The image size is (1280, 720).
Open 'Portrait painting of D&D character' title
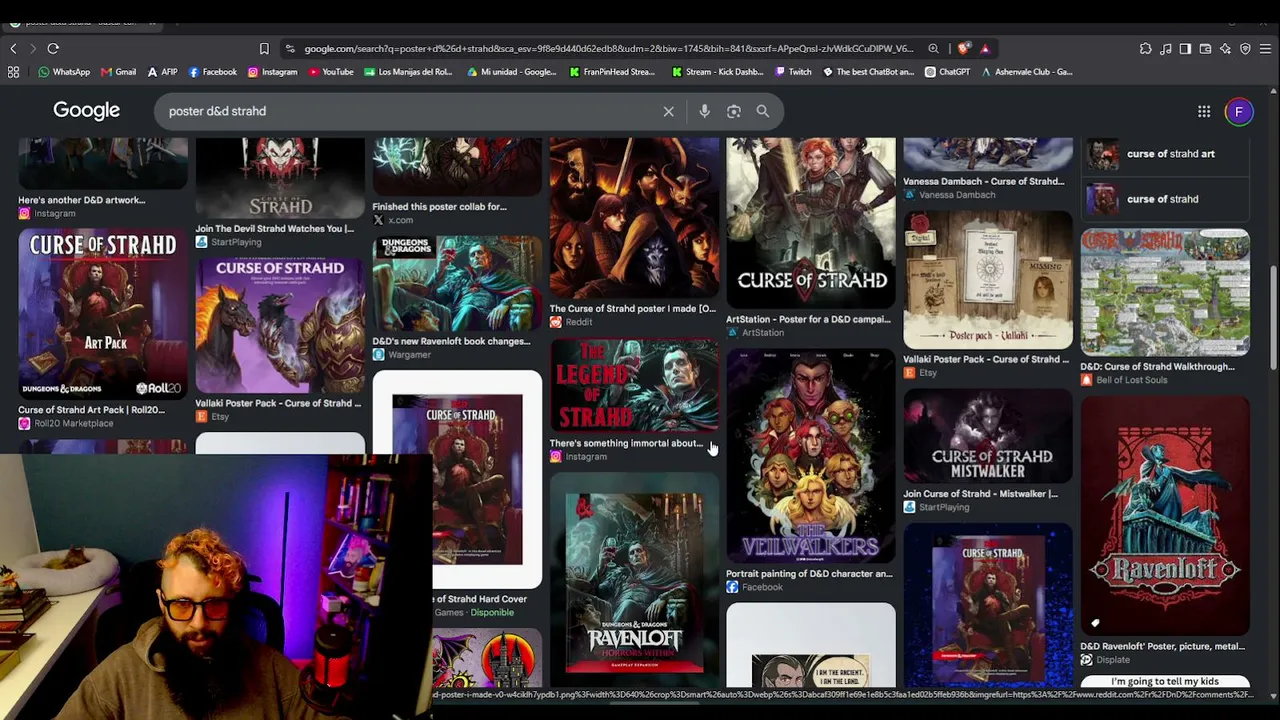click(809, 574)
